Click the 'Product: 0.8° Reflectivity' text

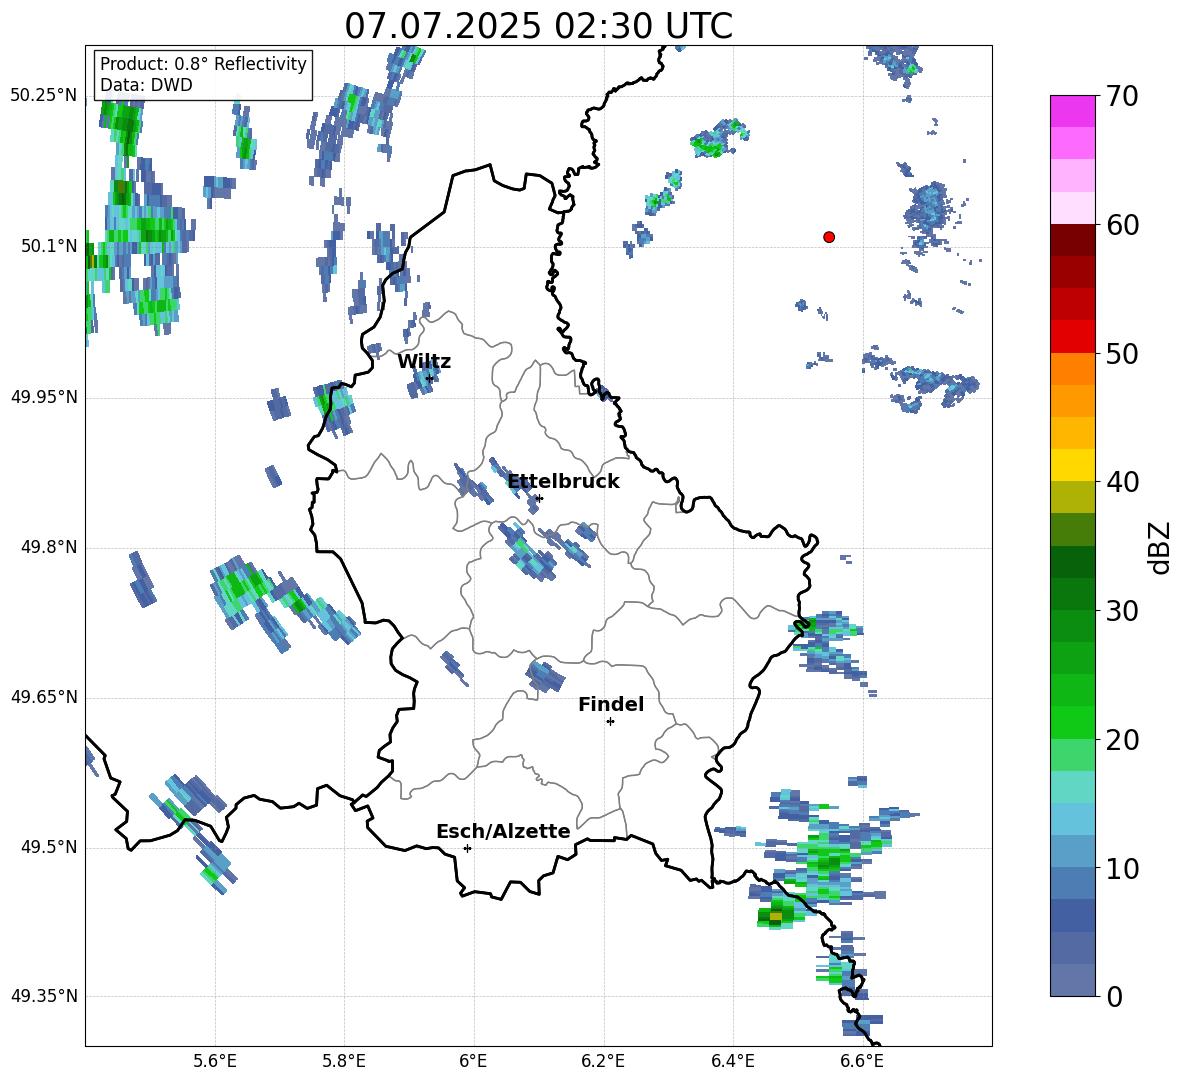point(203,64)
